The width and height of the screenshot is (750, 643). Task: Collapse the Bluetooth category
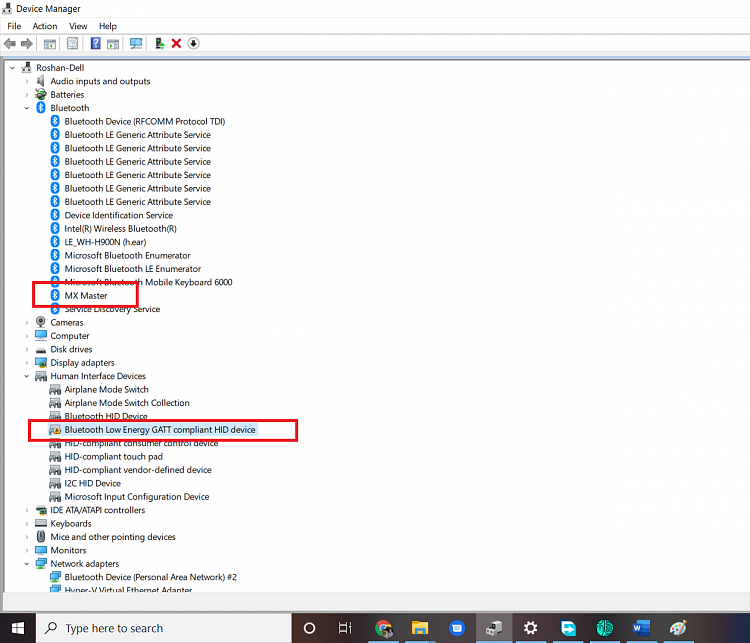[x=27, y=108]
